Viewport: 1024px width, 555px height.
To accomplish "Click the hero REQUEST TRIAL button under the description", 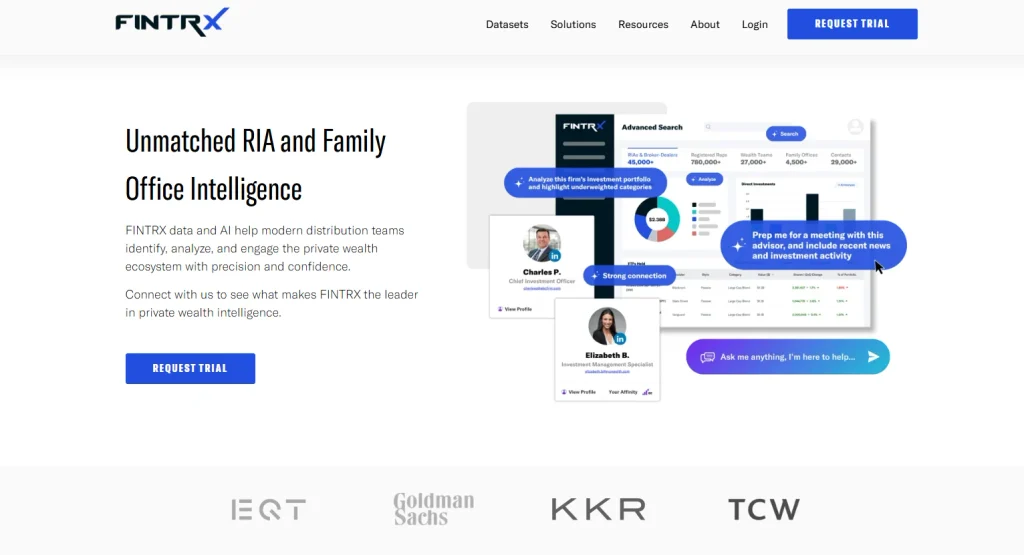I will tap(190, 368).
